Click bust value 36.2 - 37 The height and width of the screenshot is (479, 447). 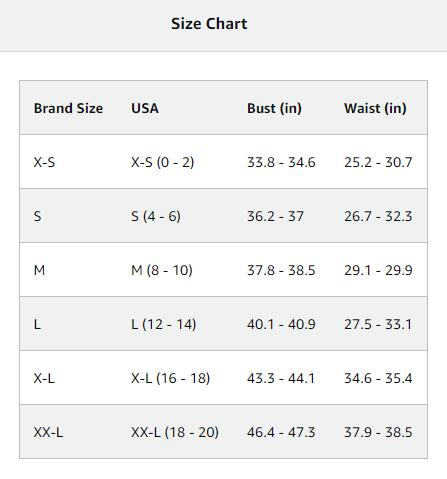tap(275, 216)
